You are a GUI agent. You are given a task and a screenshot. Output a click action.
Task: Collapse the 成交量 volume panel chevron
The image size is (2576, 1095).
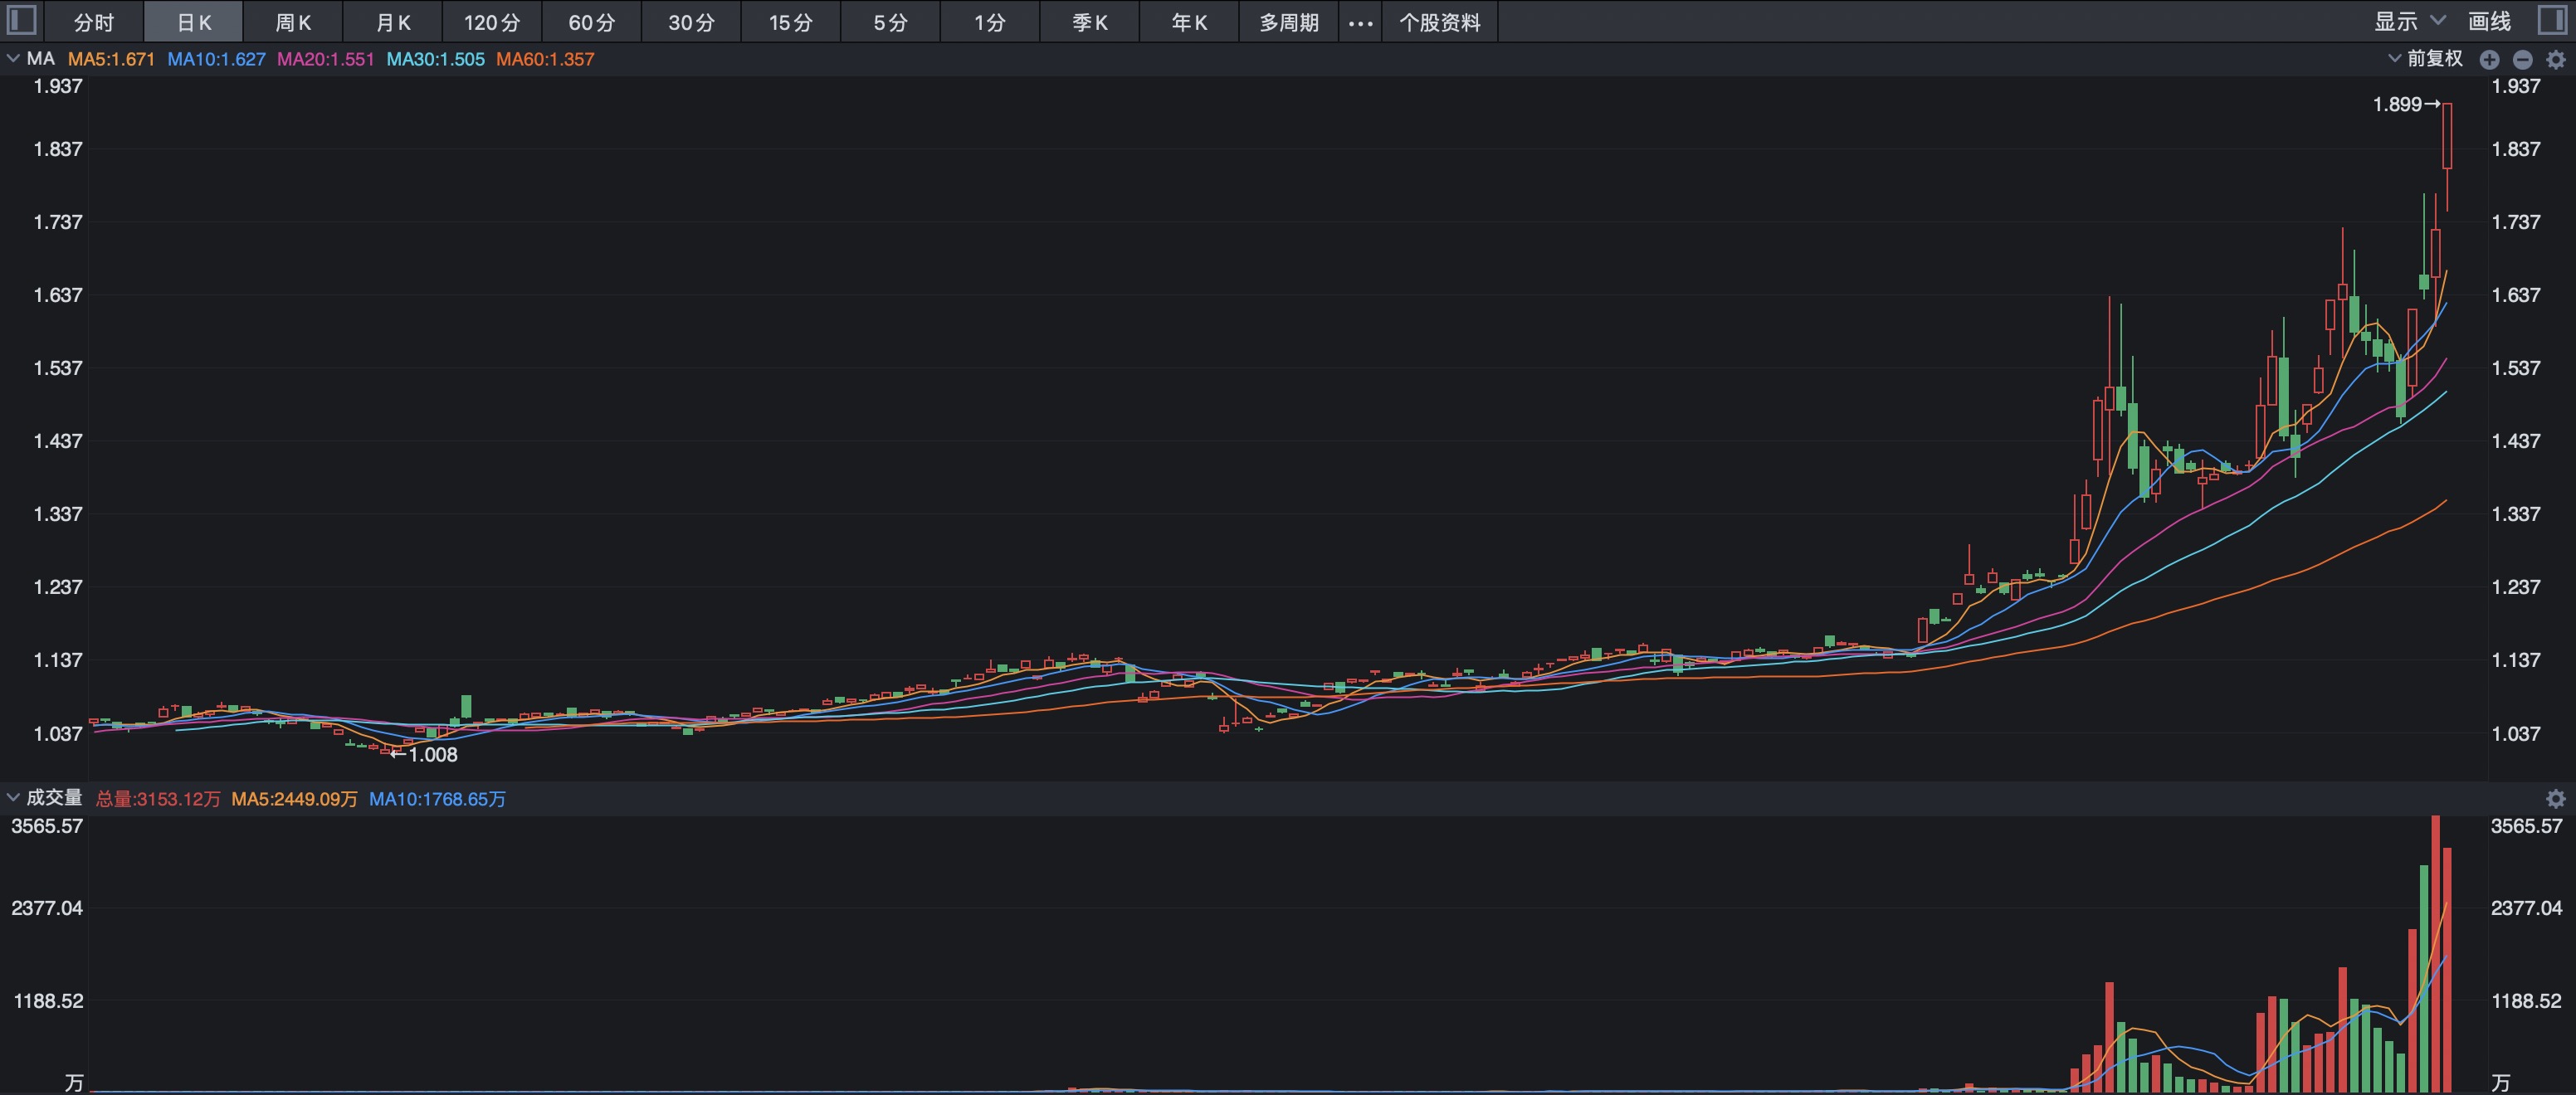[13, 797]
